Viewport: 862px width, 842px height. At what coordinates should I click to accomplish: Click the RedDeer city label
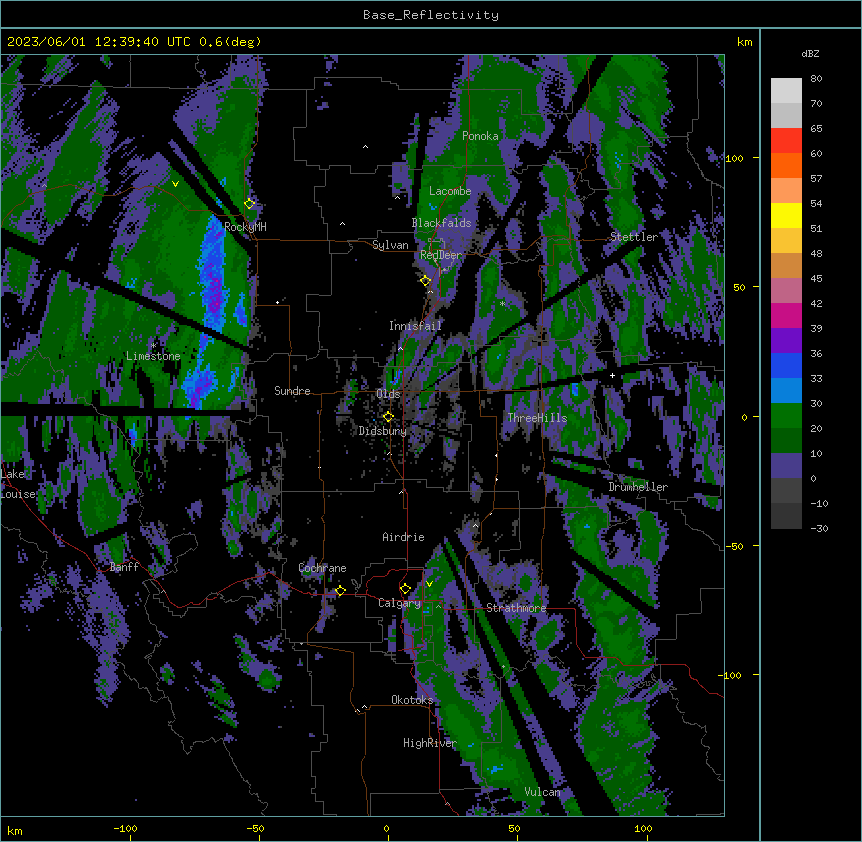point(441,255)
